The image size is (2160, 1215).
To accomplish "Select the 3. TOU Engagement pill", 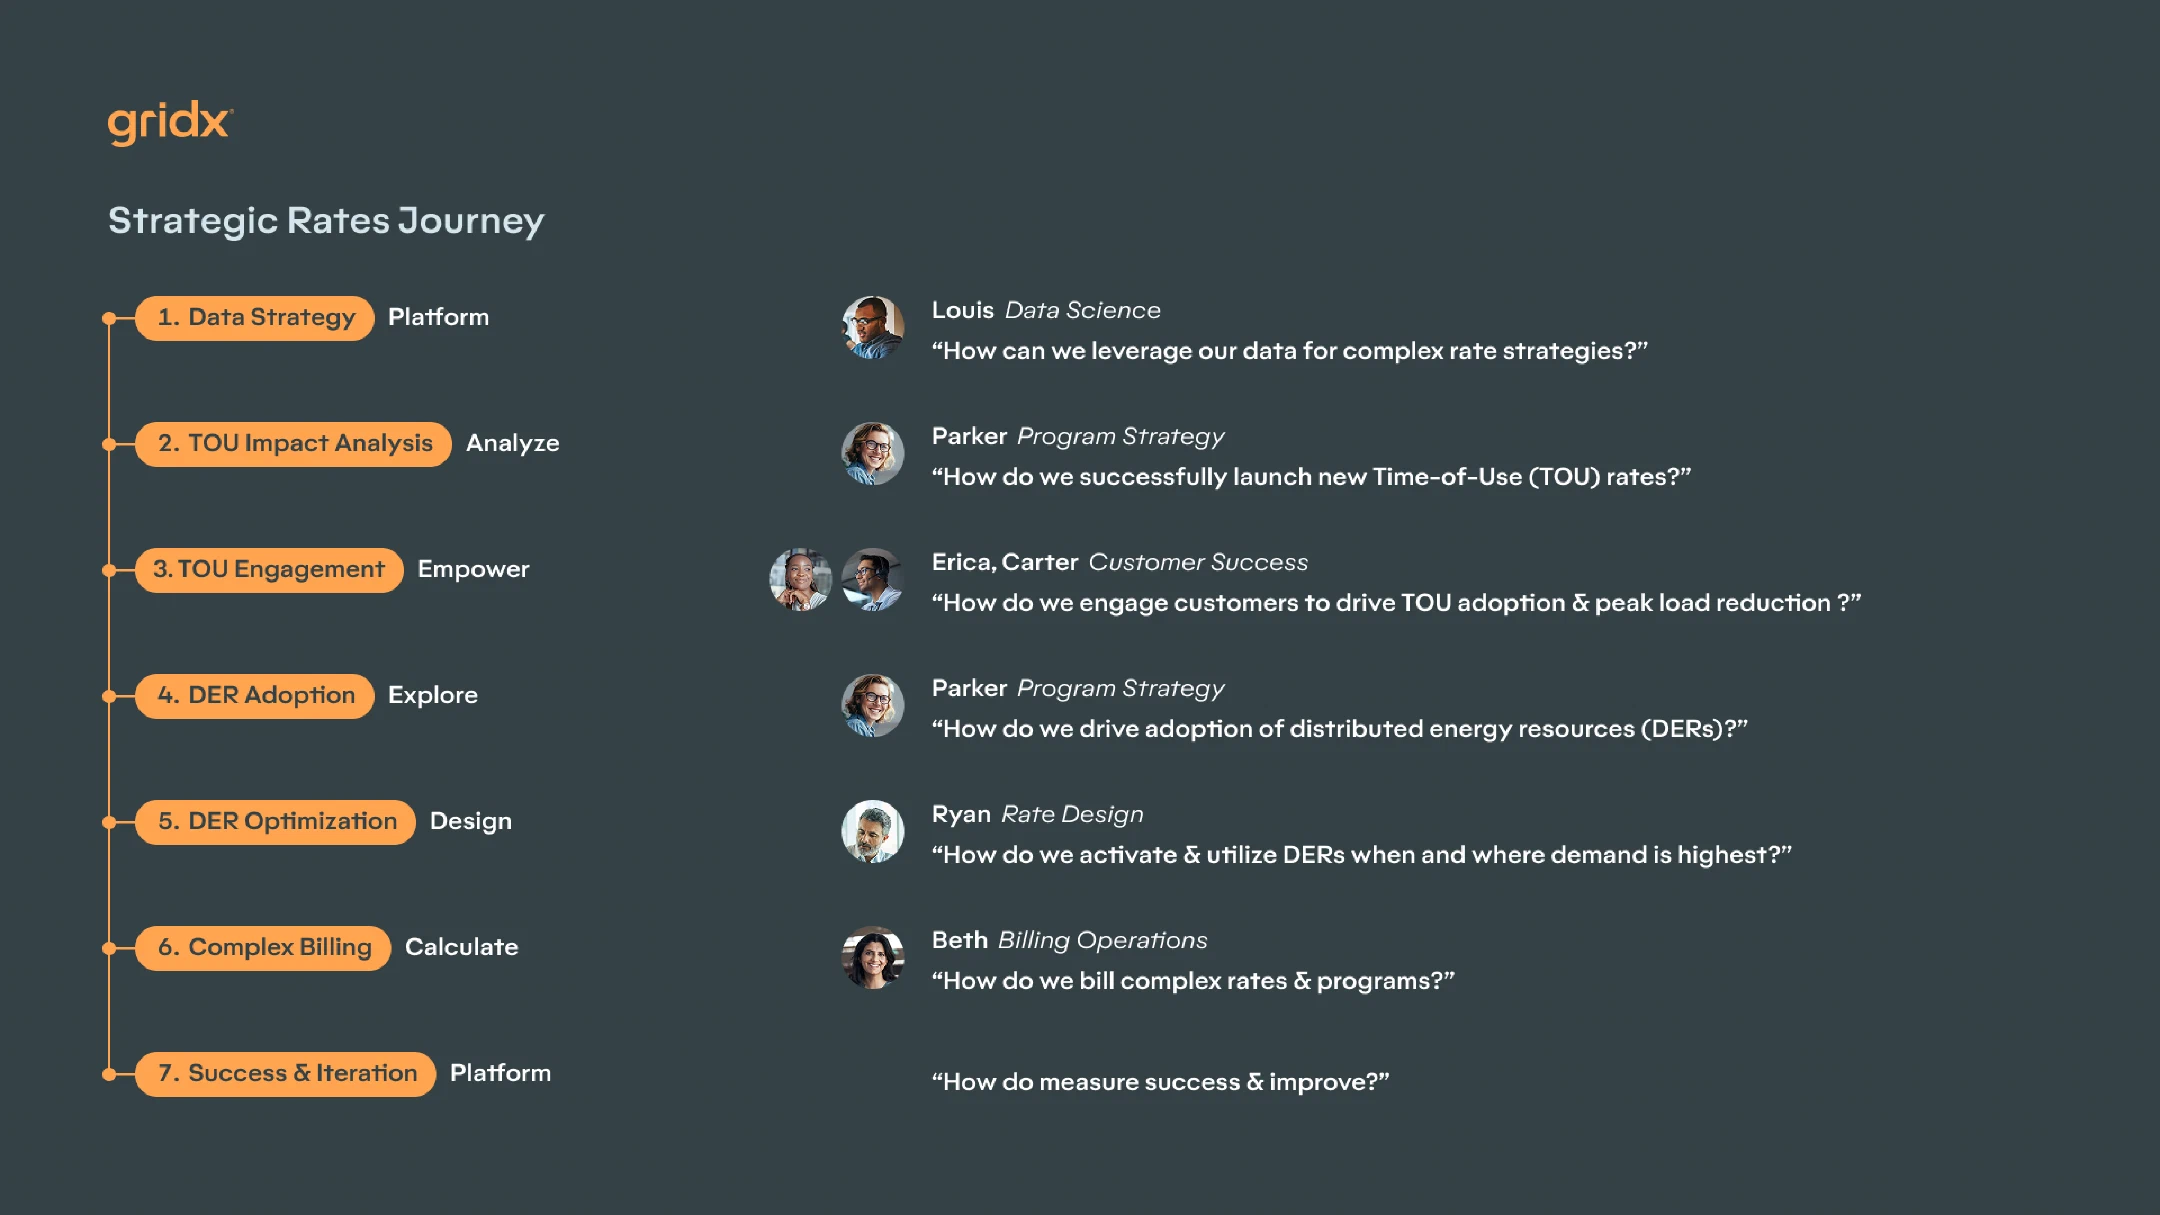I will tap(269, 570).
